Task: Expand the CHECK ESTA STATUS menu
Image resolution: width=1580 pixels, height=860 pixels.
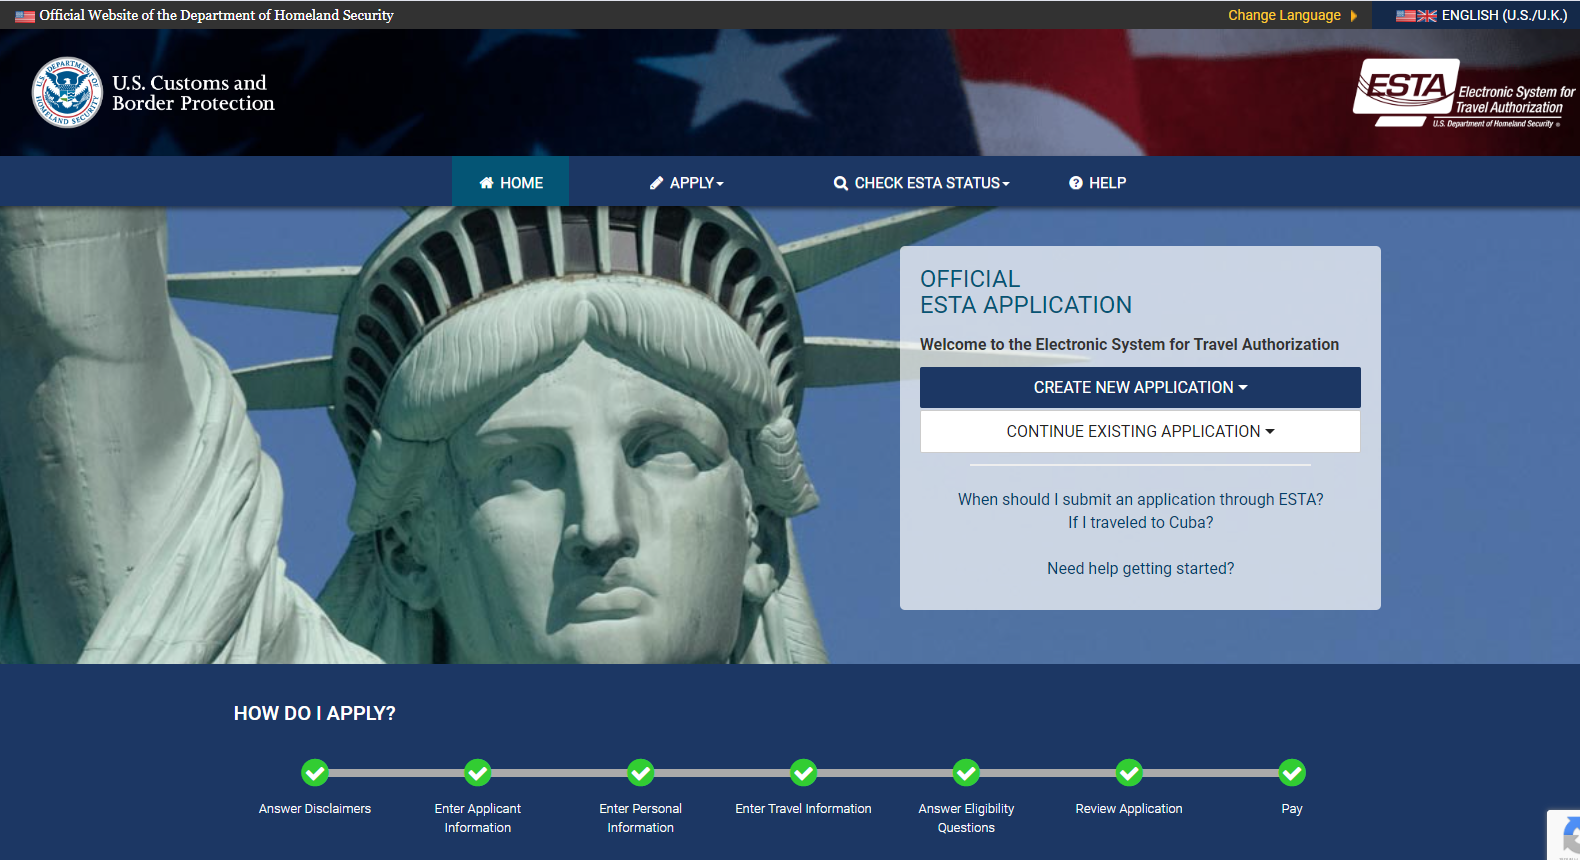Action: [x=922, y=183]
